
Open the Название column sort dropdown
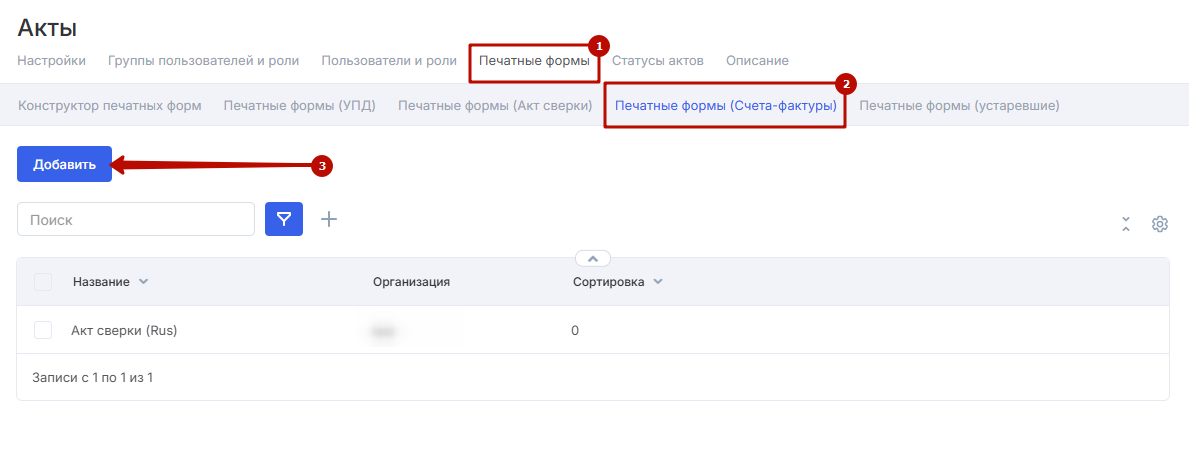pyautogui.click(x=143, y=282)
